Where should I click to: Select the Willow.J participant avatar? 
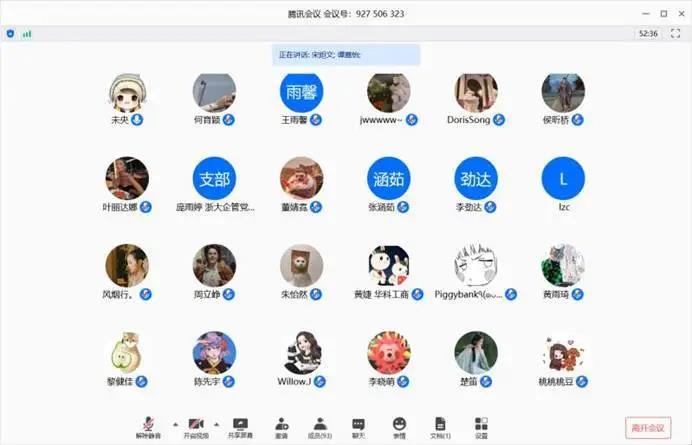301,353
